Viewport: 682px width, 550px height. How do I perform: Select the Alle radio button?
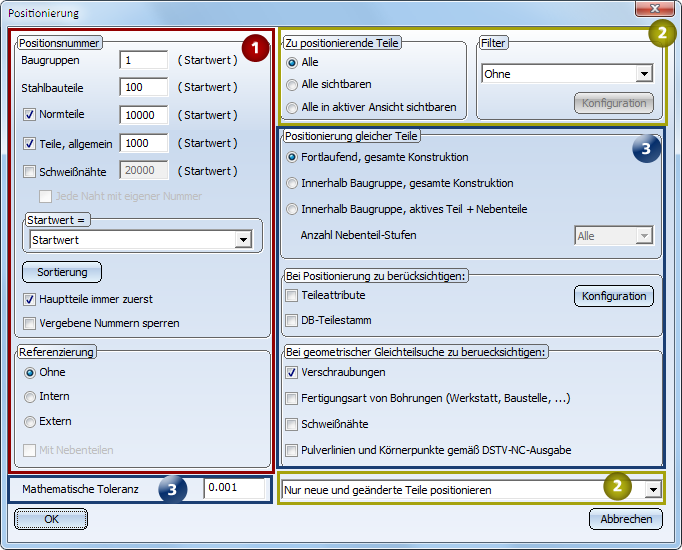pos(291,63)
